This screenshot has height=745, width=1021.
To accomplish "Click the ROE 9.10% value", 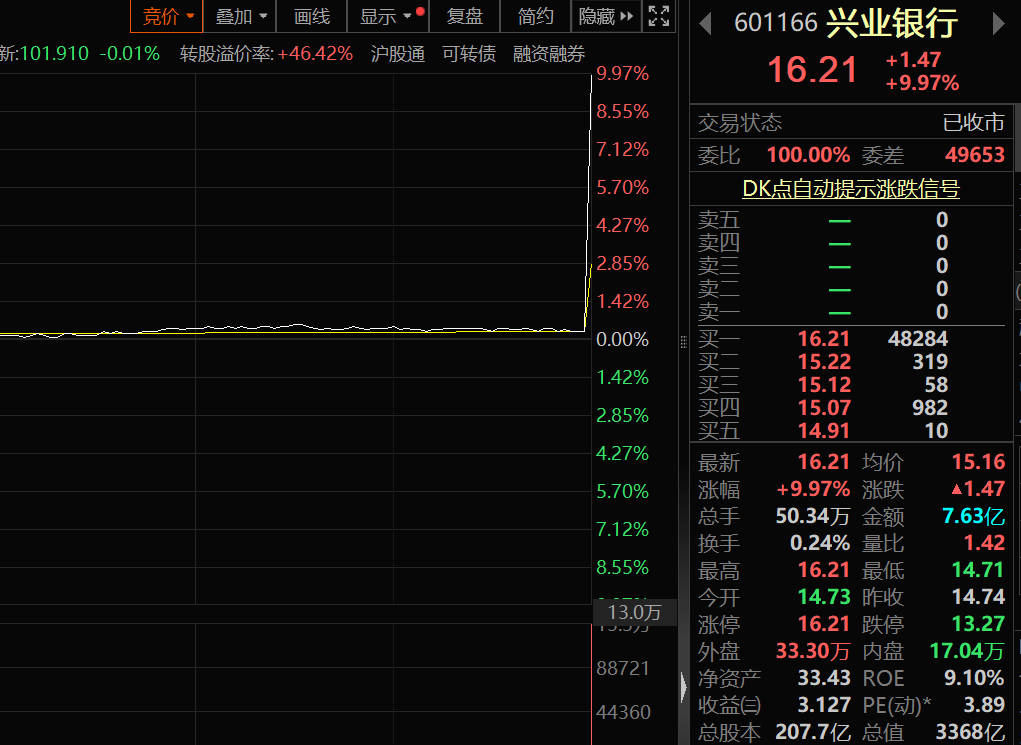I will coord(974,678).
